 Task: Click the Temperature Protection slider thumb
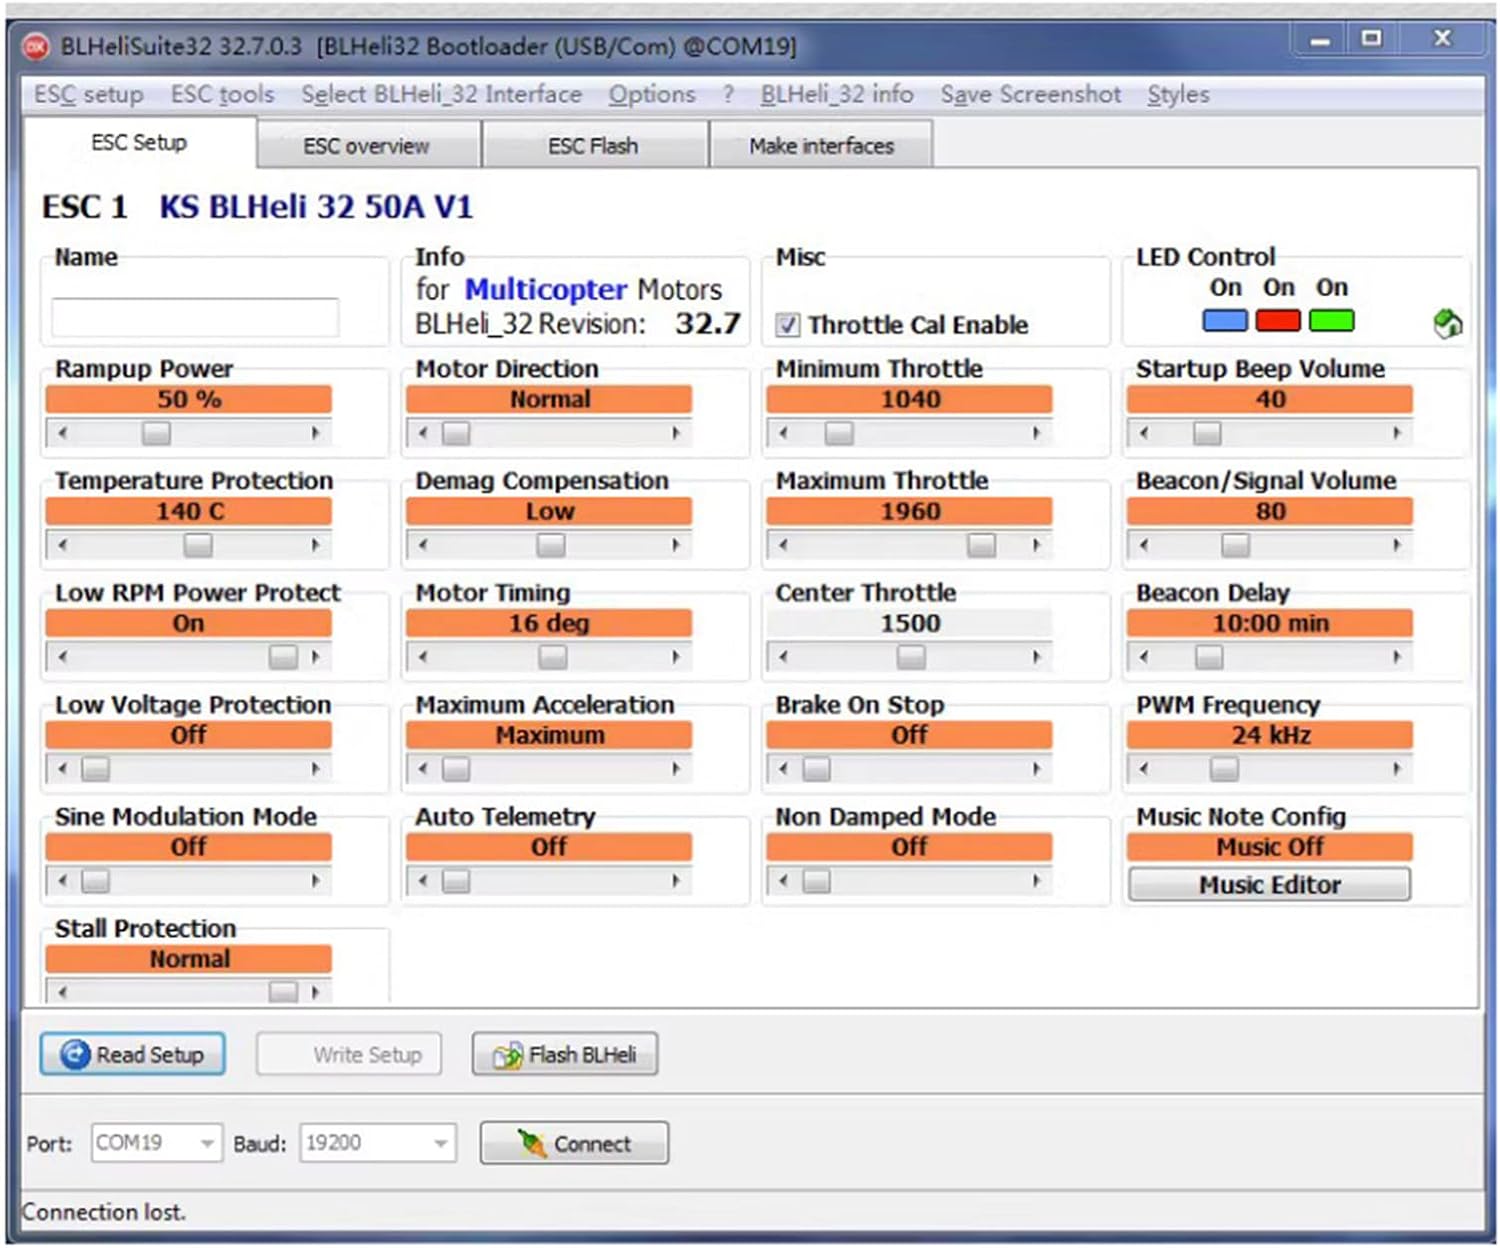(x=198, y=545)
